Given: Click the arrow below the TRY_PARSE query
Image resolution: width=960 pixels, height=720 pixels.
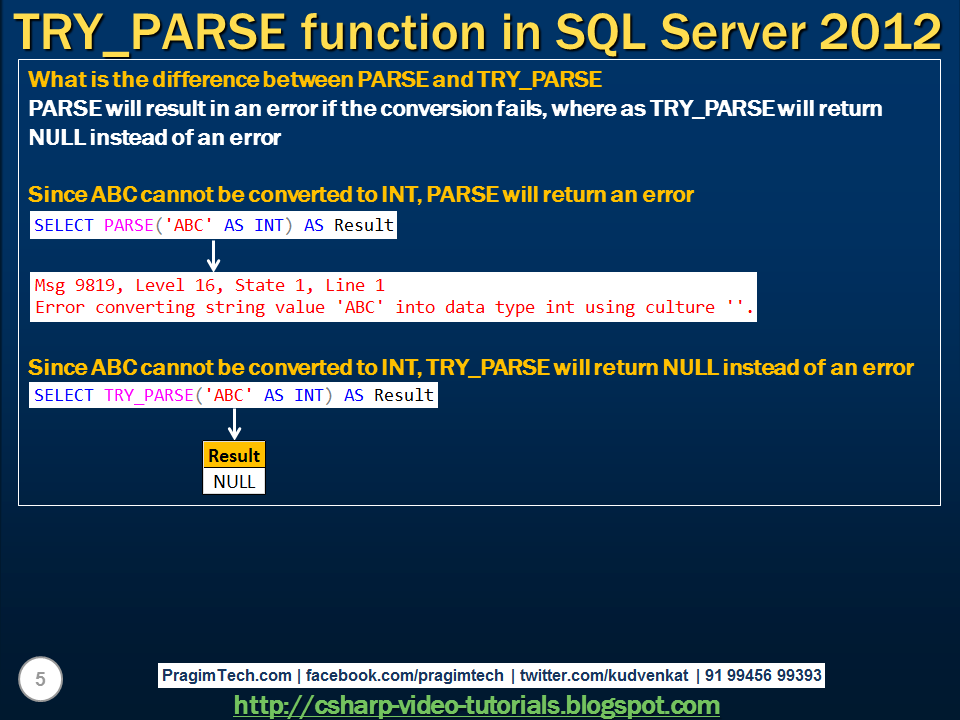Looking at the screenshot, I should (234, 425).
